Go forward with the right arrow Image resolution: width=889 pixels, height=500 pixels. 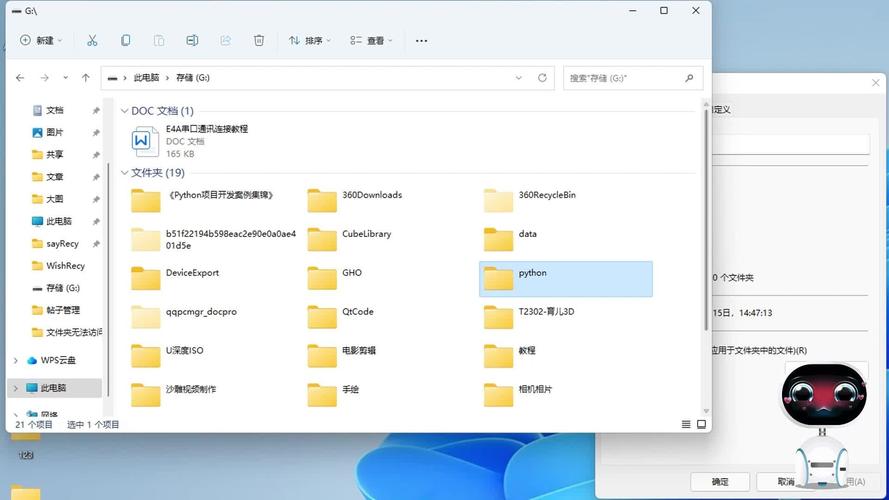pos(44,78)
